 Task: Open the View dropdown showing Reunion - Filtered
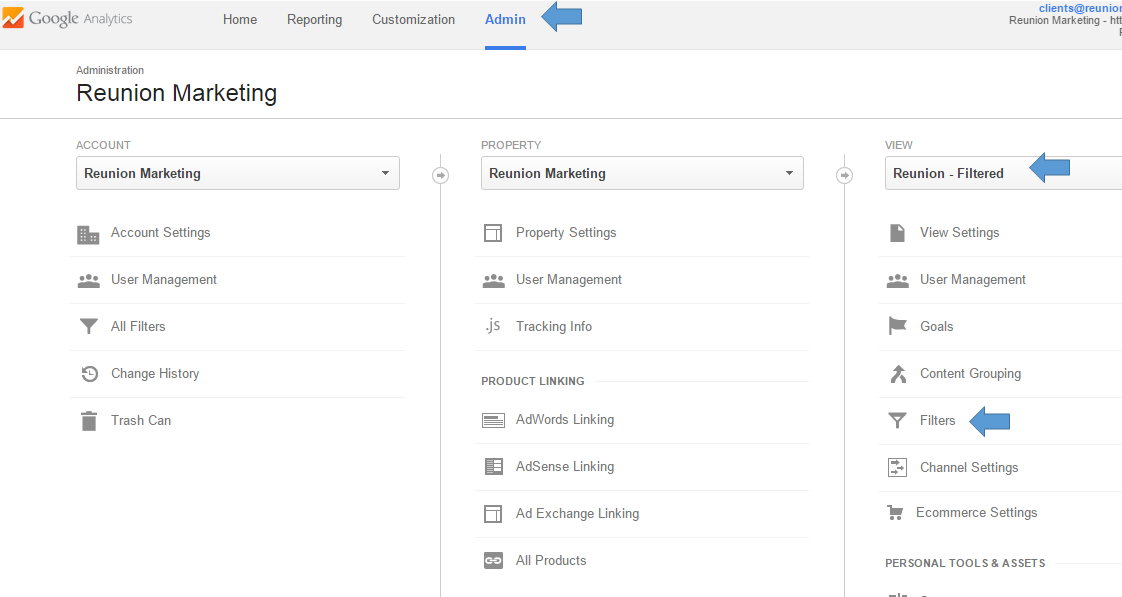(x=1003, y=173)
